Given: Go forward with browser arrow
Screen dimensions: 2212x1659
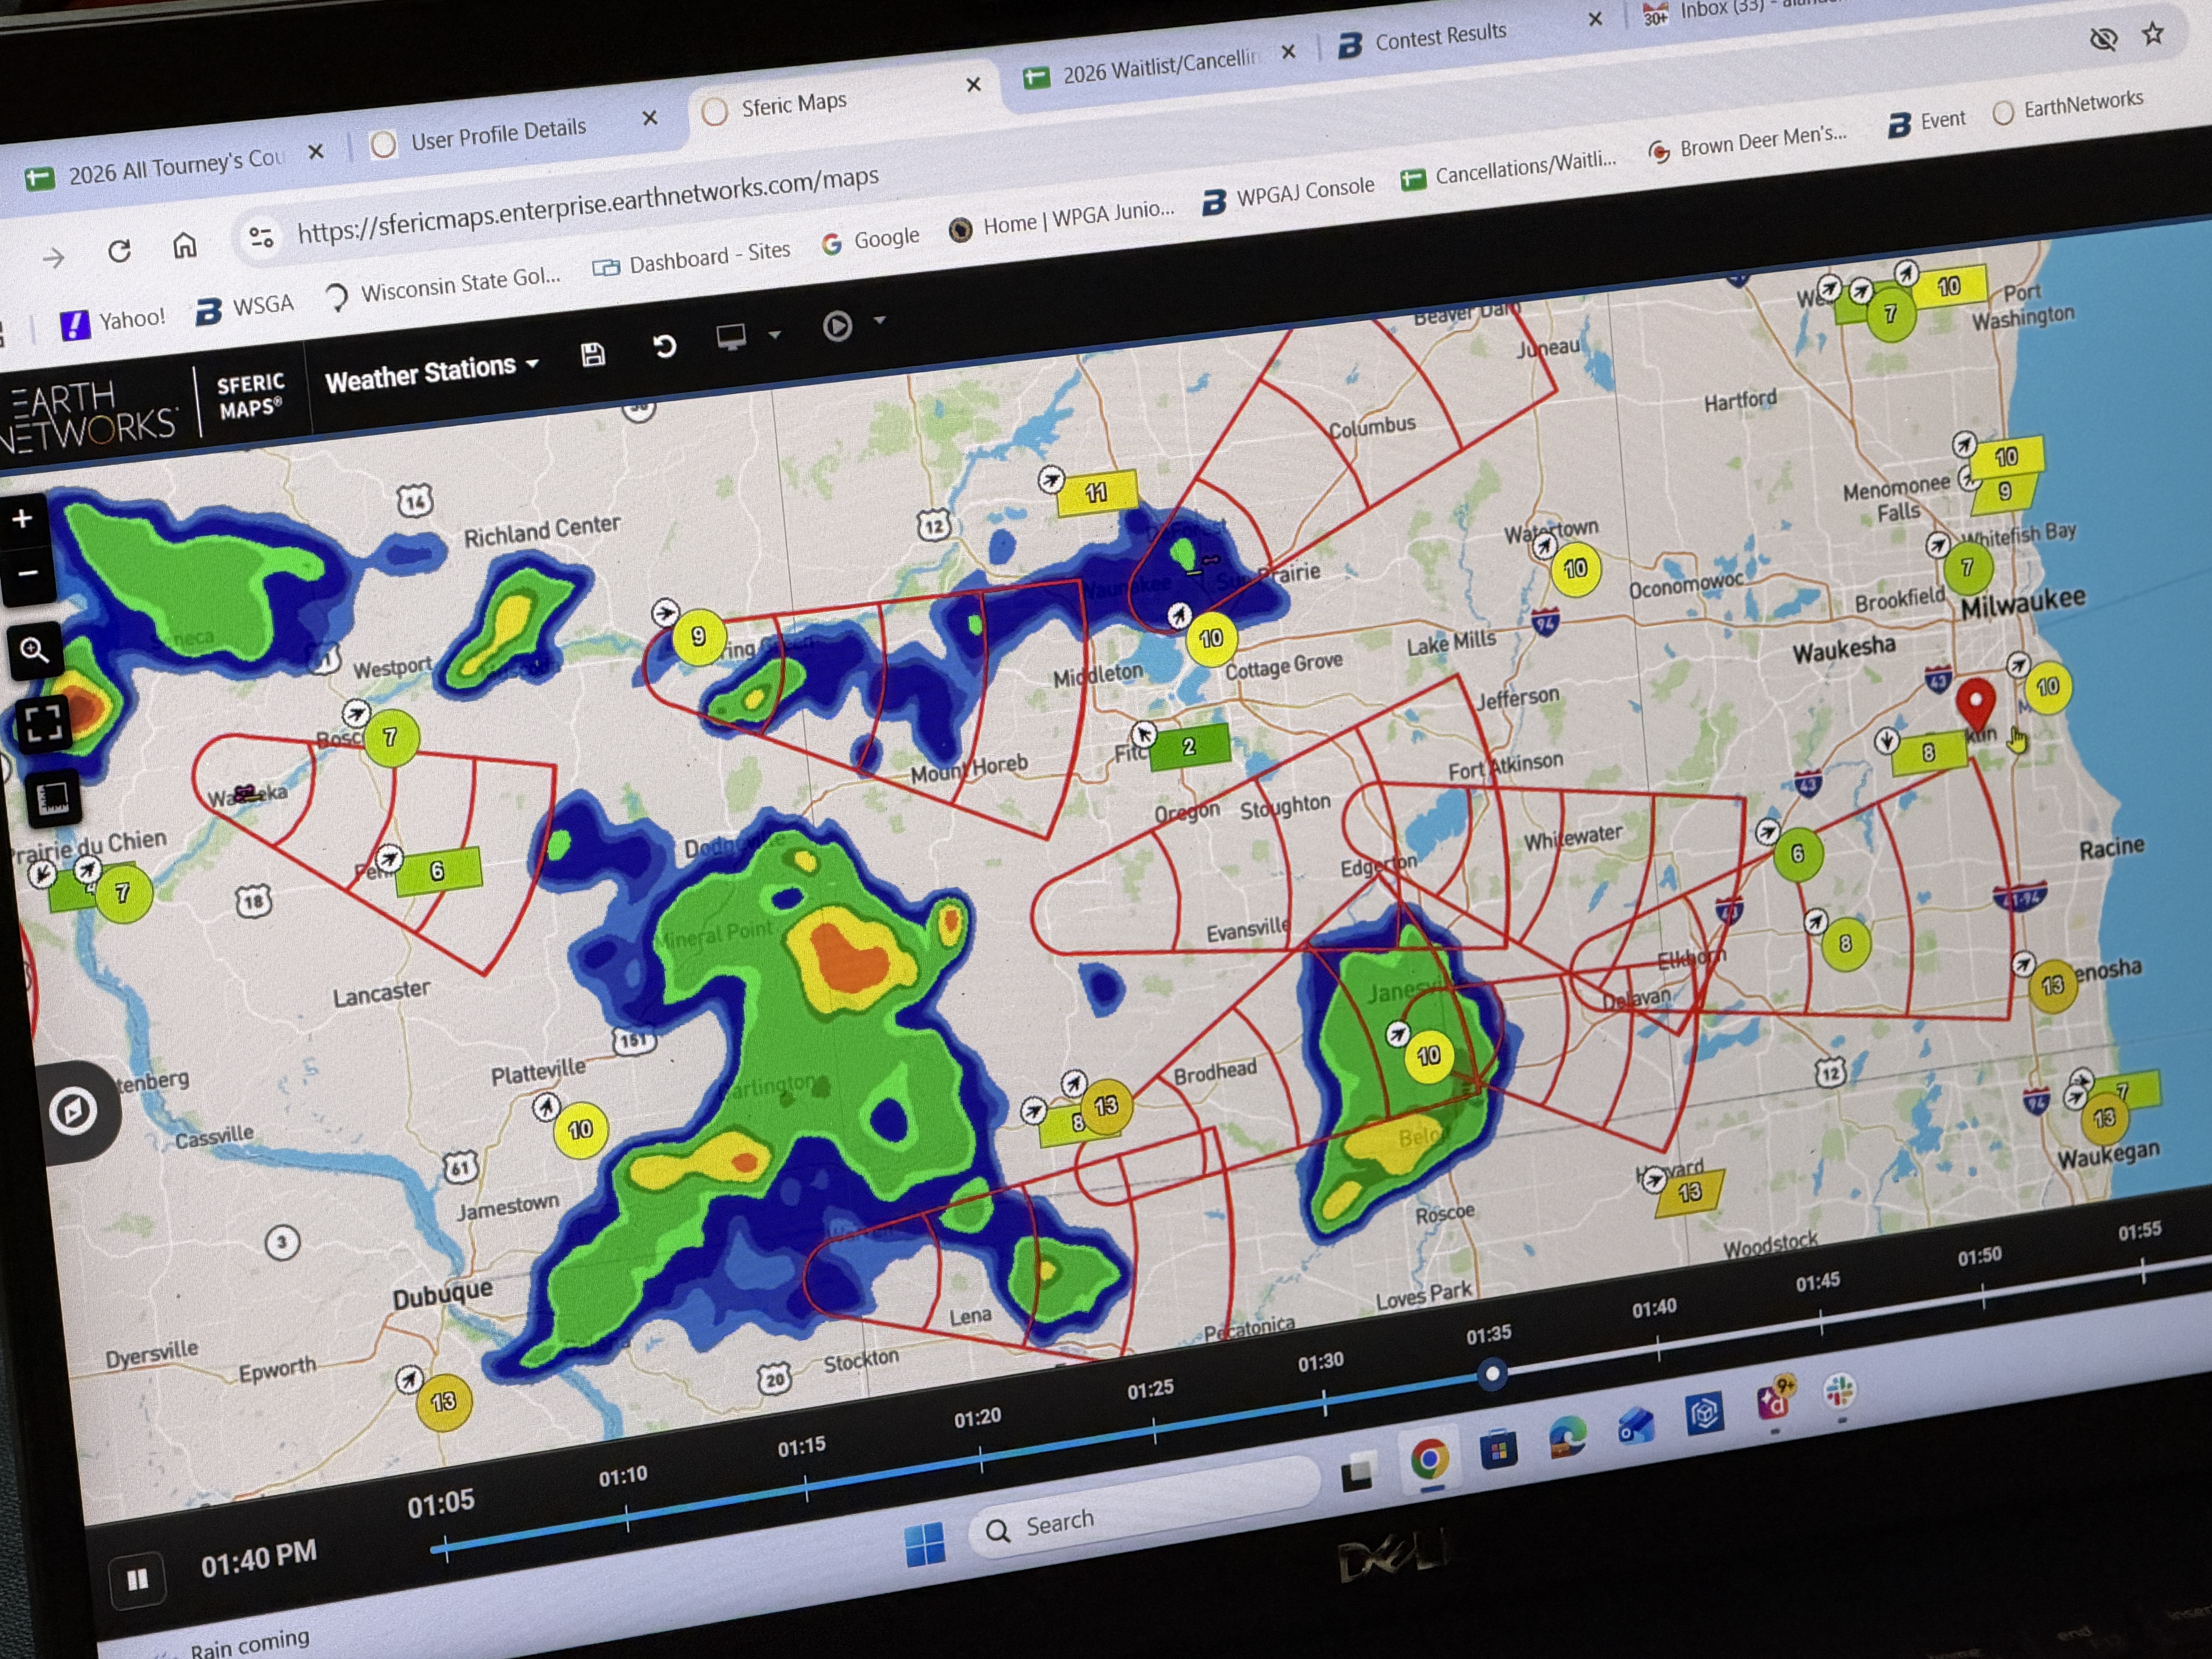Looking at the screenshot, I should tap(54, 259).
